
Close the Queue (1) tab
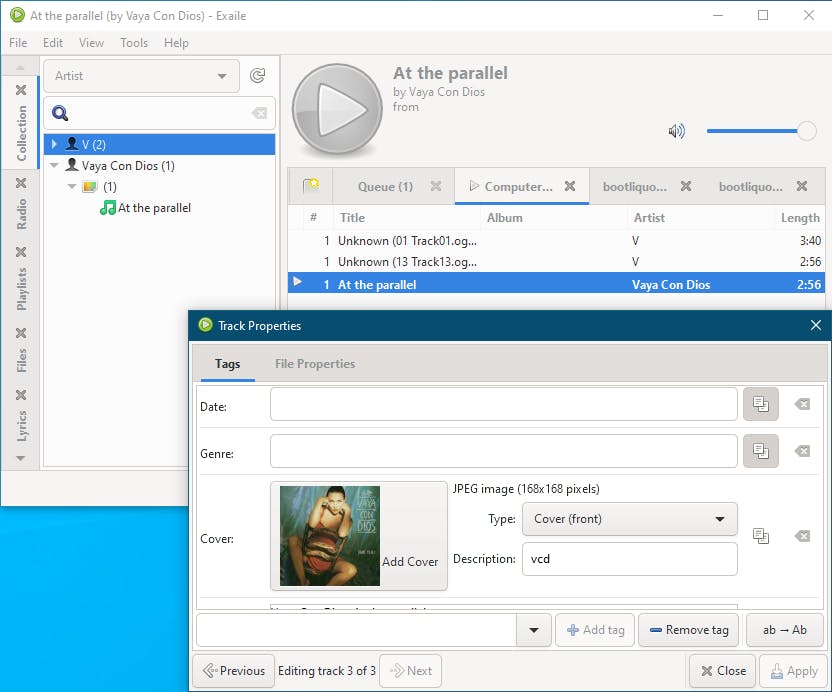(436, 186)
